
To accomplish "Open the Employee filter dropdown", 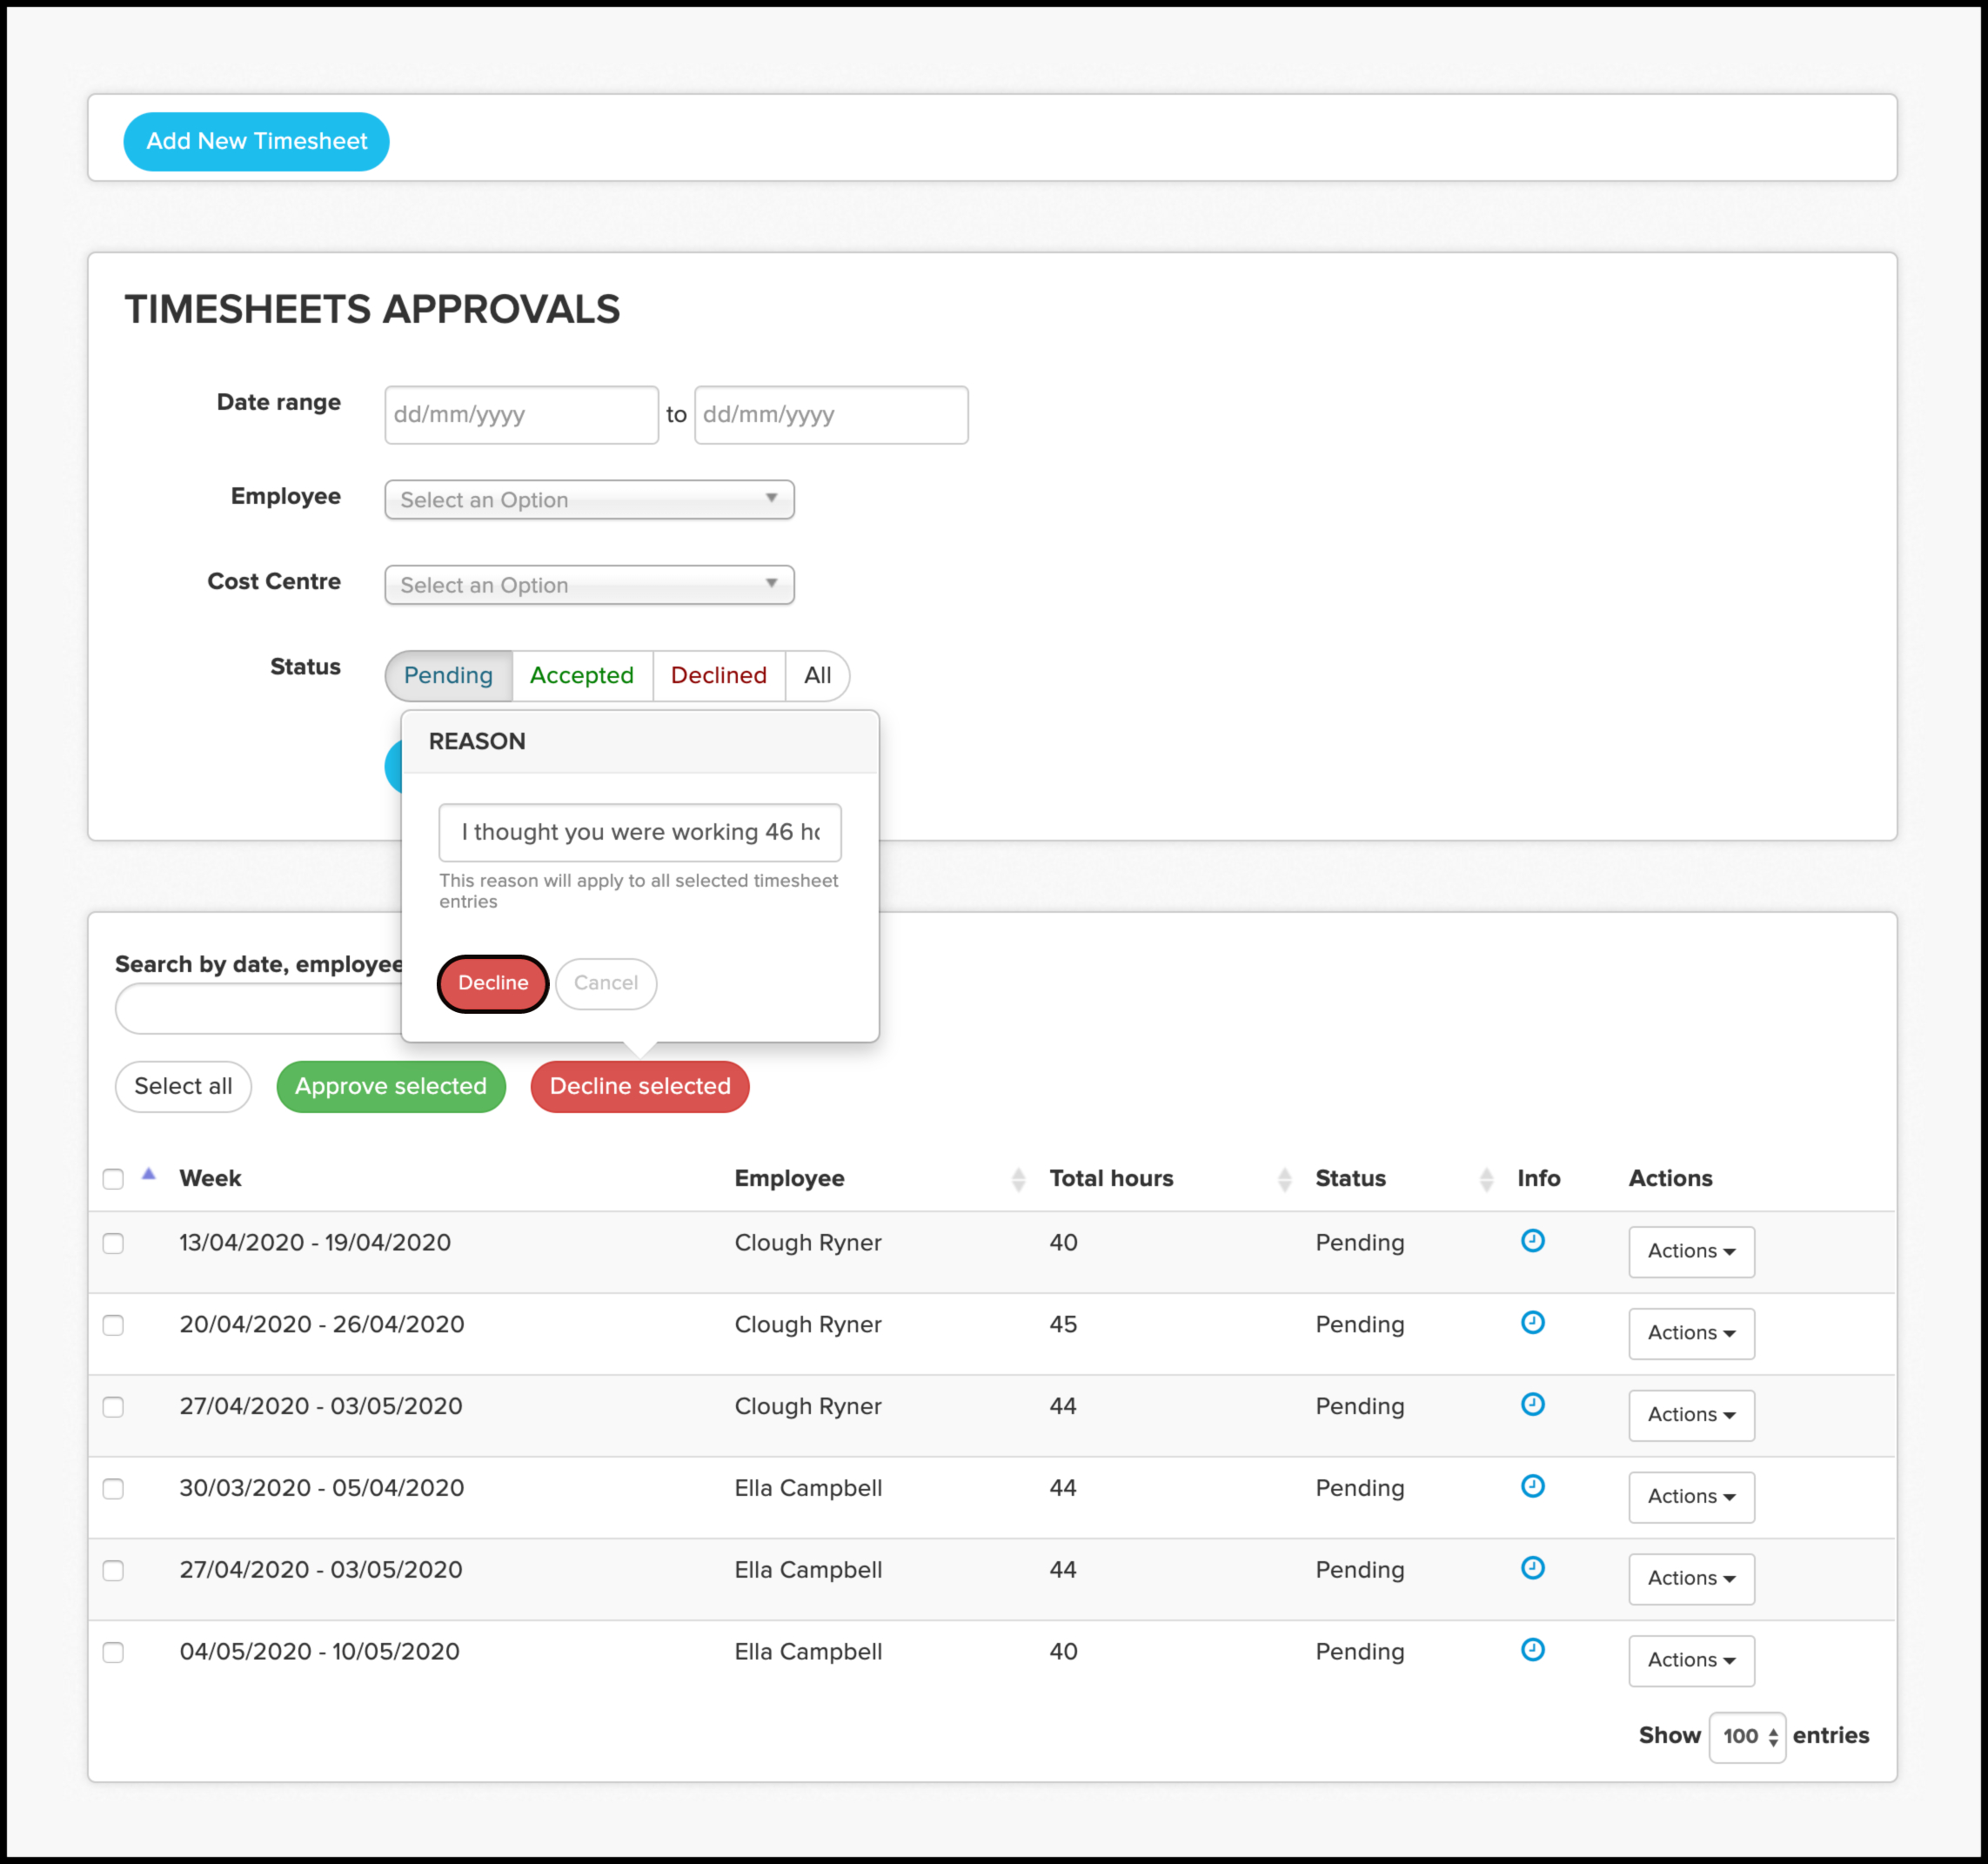I will click(x=589, y=500).
